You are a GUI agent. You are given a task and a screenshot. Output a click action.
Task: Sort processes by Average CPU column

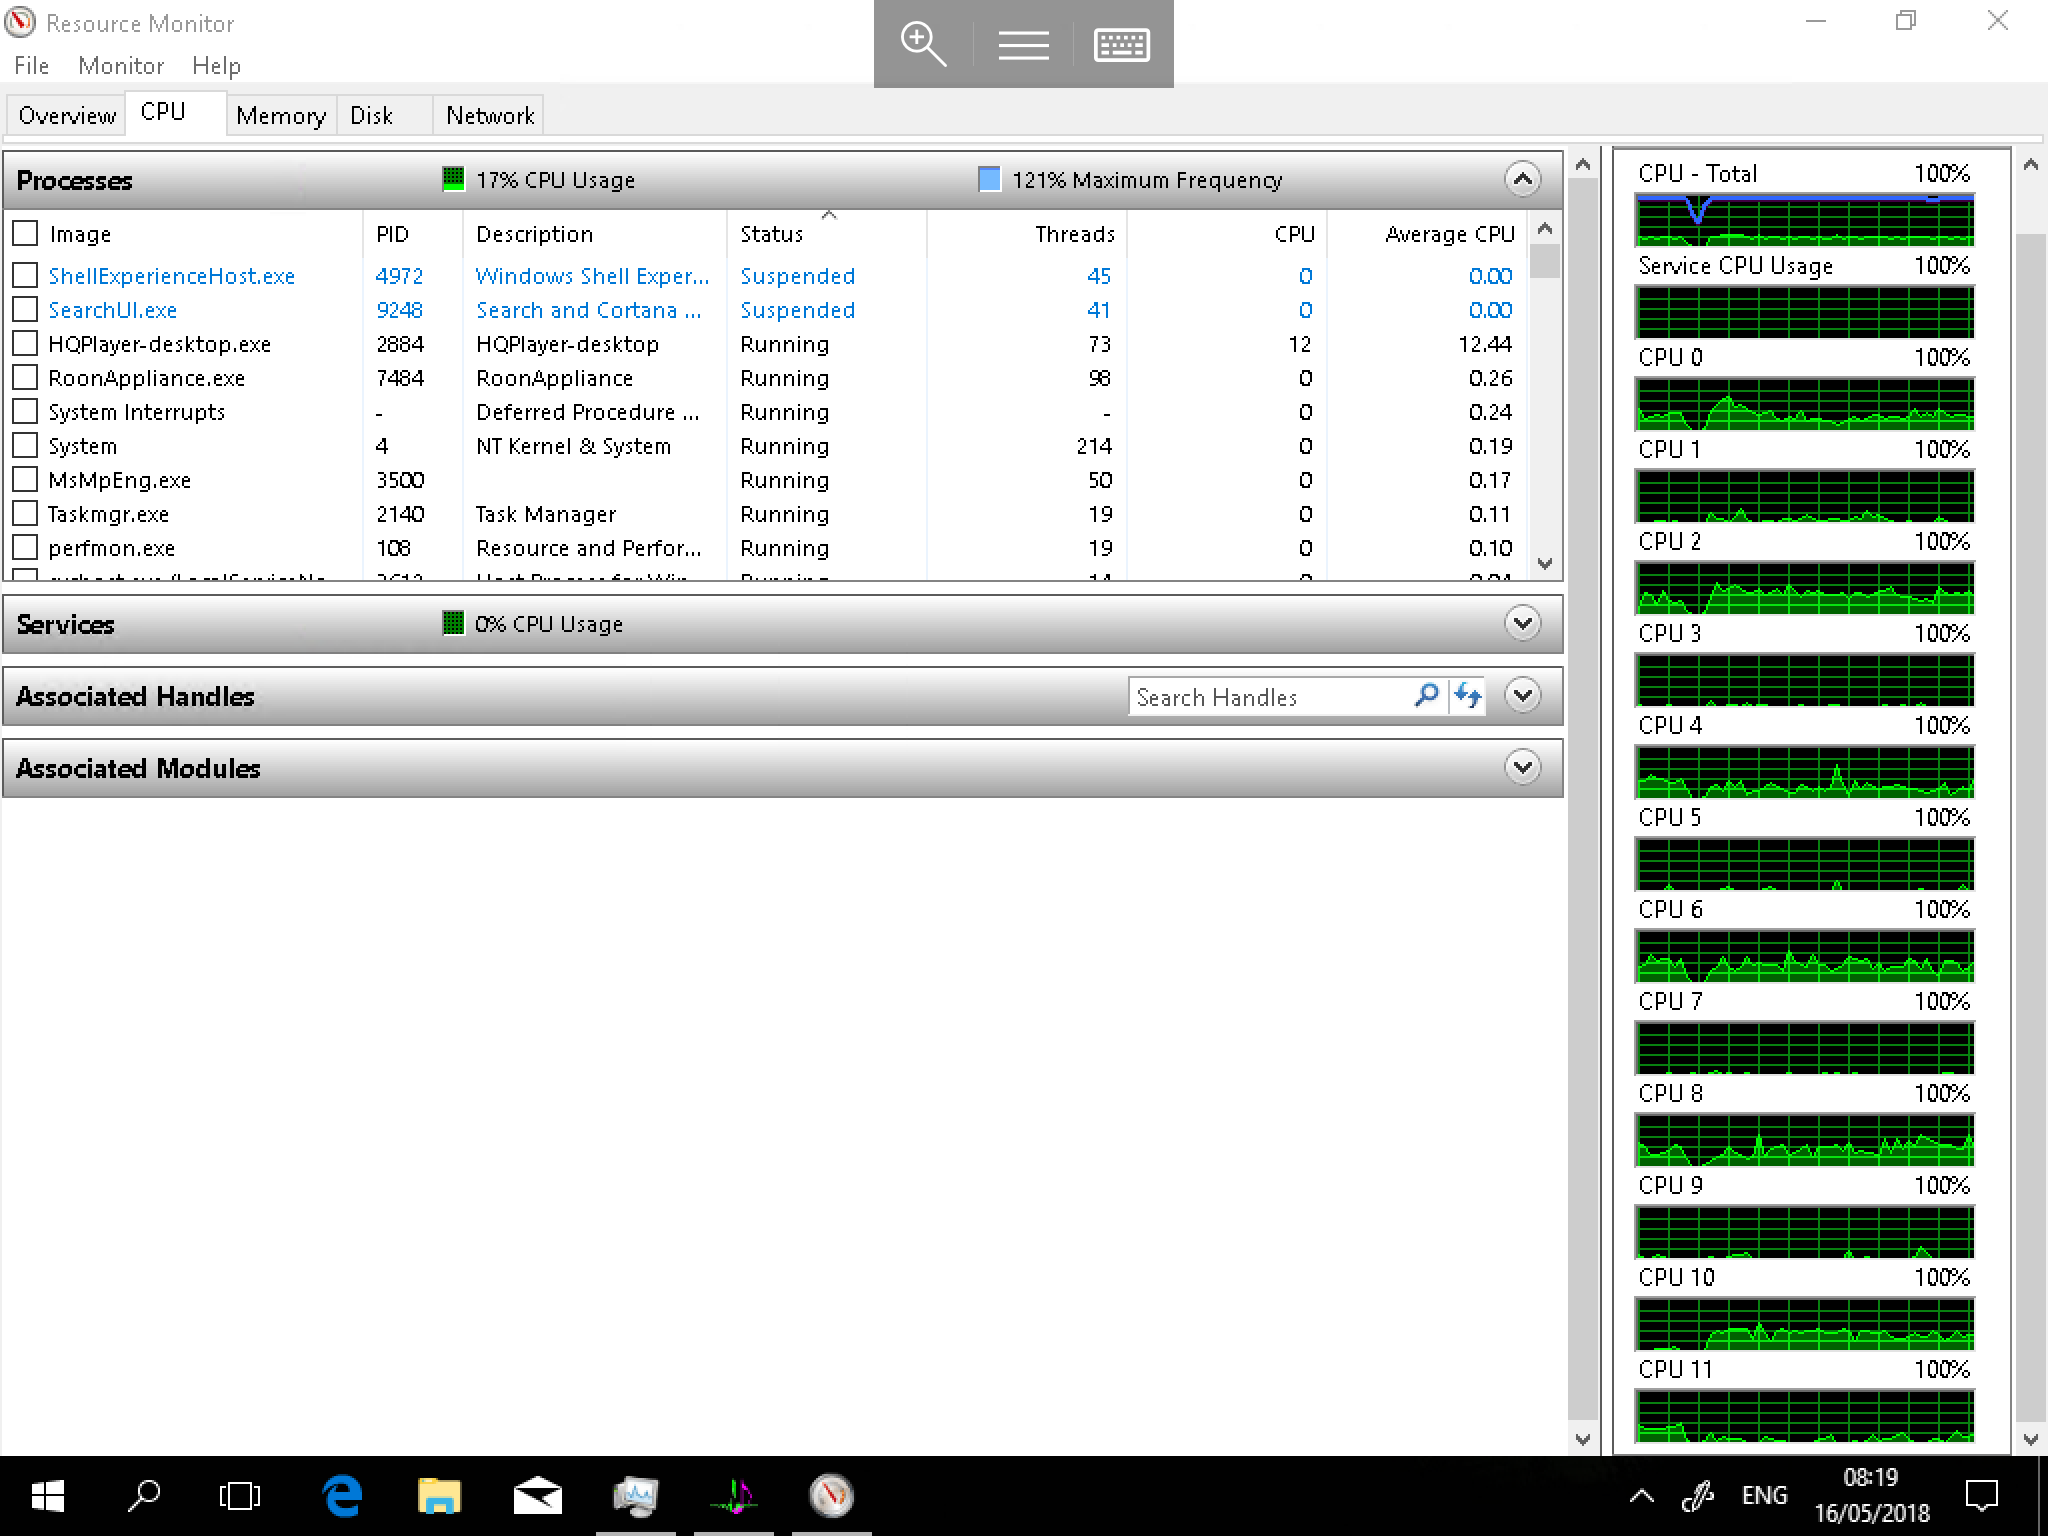click(x=1427, y=234)
